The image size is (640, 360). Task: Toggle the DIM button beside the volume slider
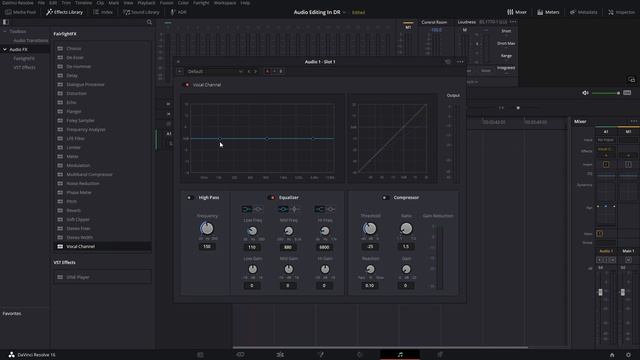click(x=627, y=93)
